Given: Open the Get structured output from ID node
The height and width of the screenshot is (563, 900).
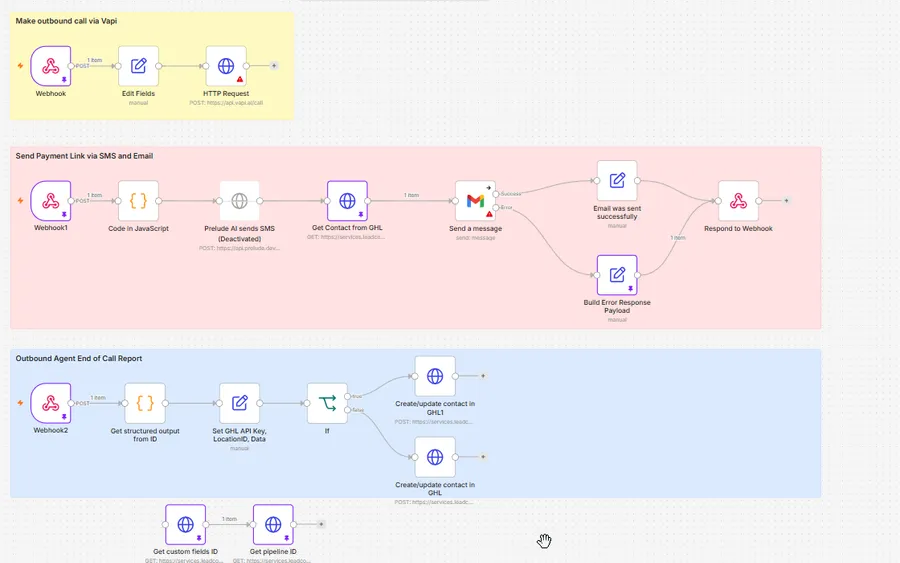Looking at the screenshot, I should tap(145, 403).
